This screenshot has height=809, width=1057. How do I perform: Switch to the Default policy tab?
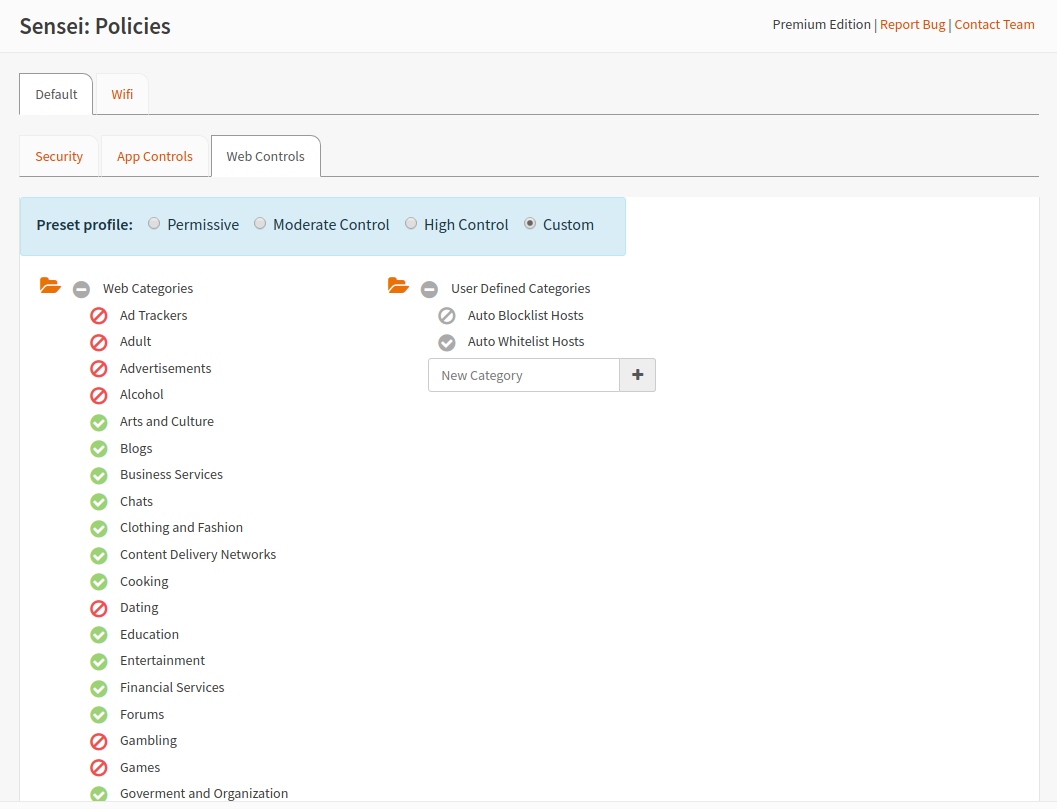(x=56, y=94)
